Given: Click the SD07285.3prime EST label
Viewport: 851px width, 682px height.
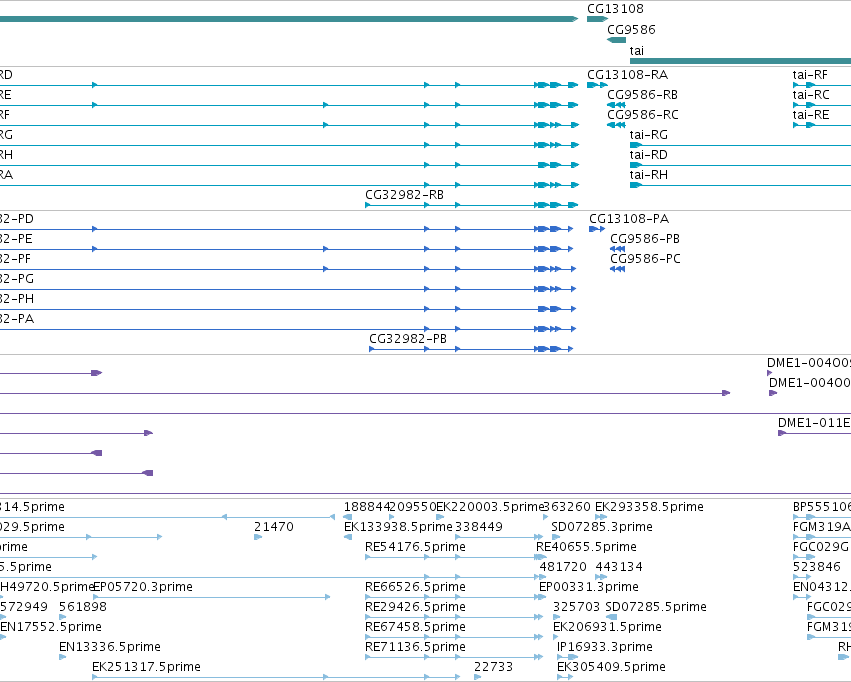Looking at the screenshot, I should click(602, 527).
